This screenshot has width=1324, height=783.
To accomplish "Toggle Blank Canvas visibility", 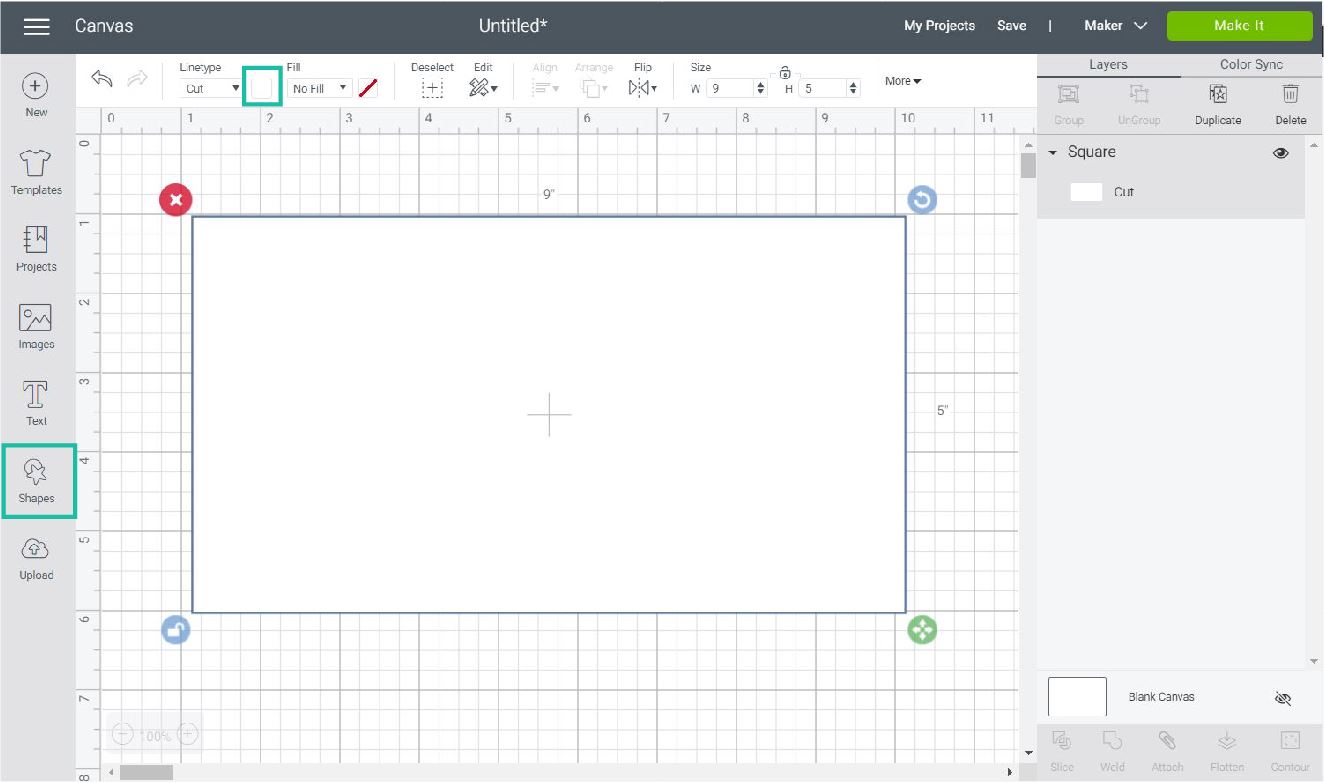I will (1283, 698).
